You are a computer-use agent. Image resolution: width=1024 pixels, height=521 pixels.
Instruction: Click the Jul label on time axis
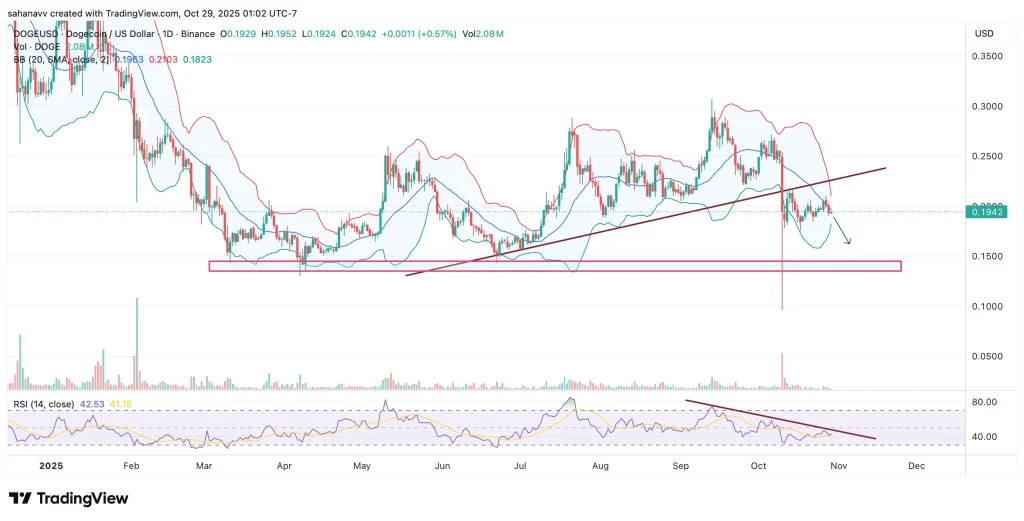521,465
